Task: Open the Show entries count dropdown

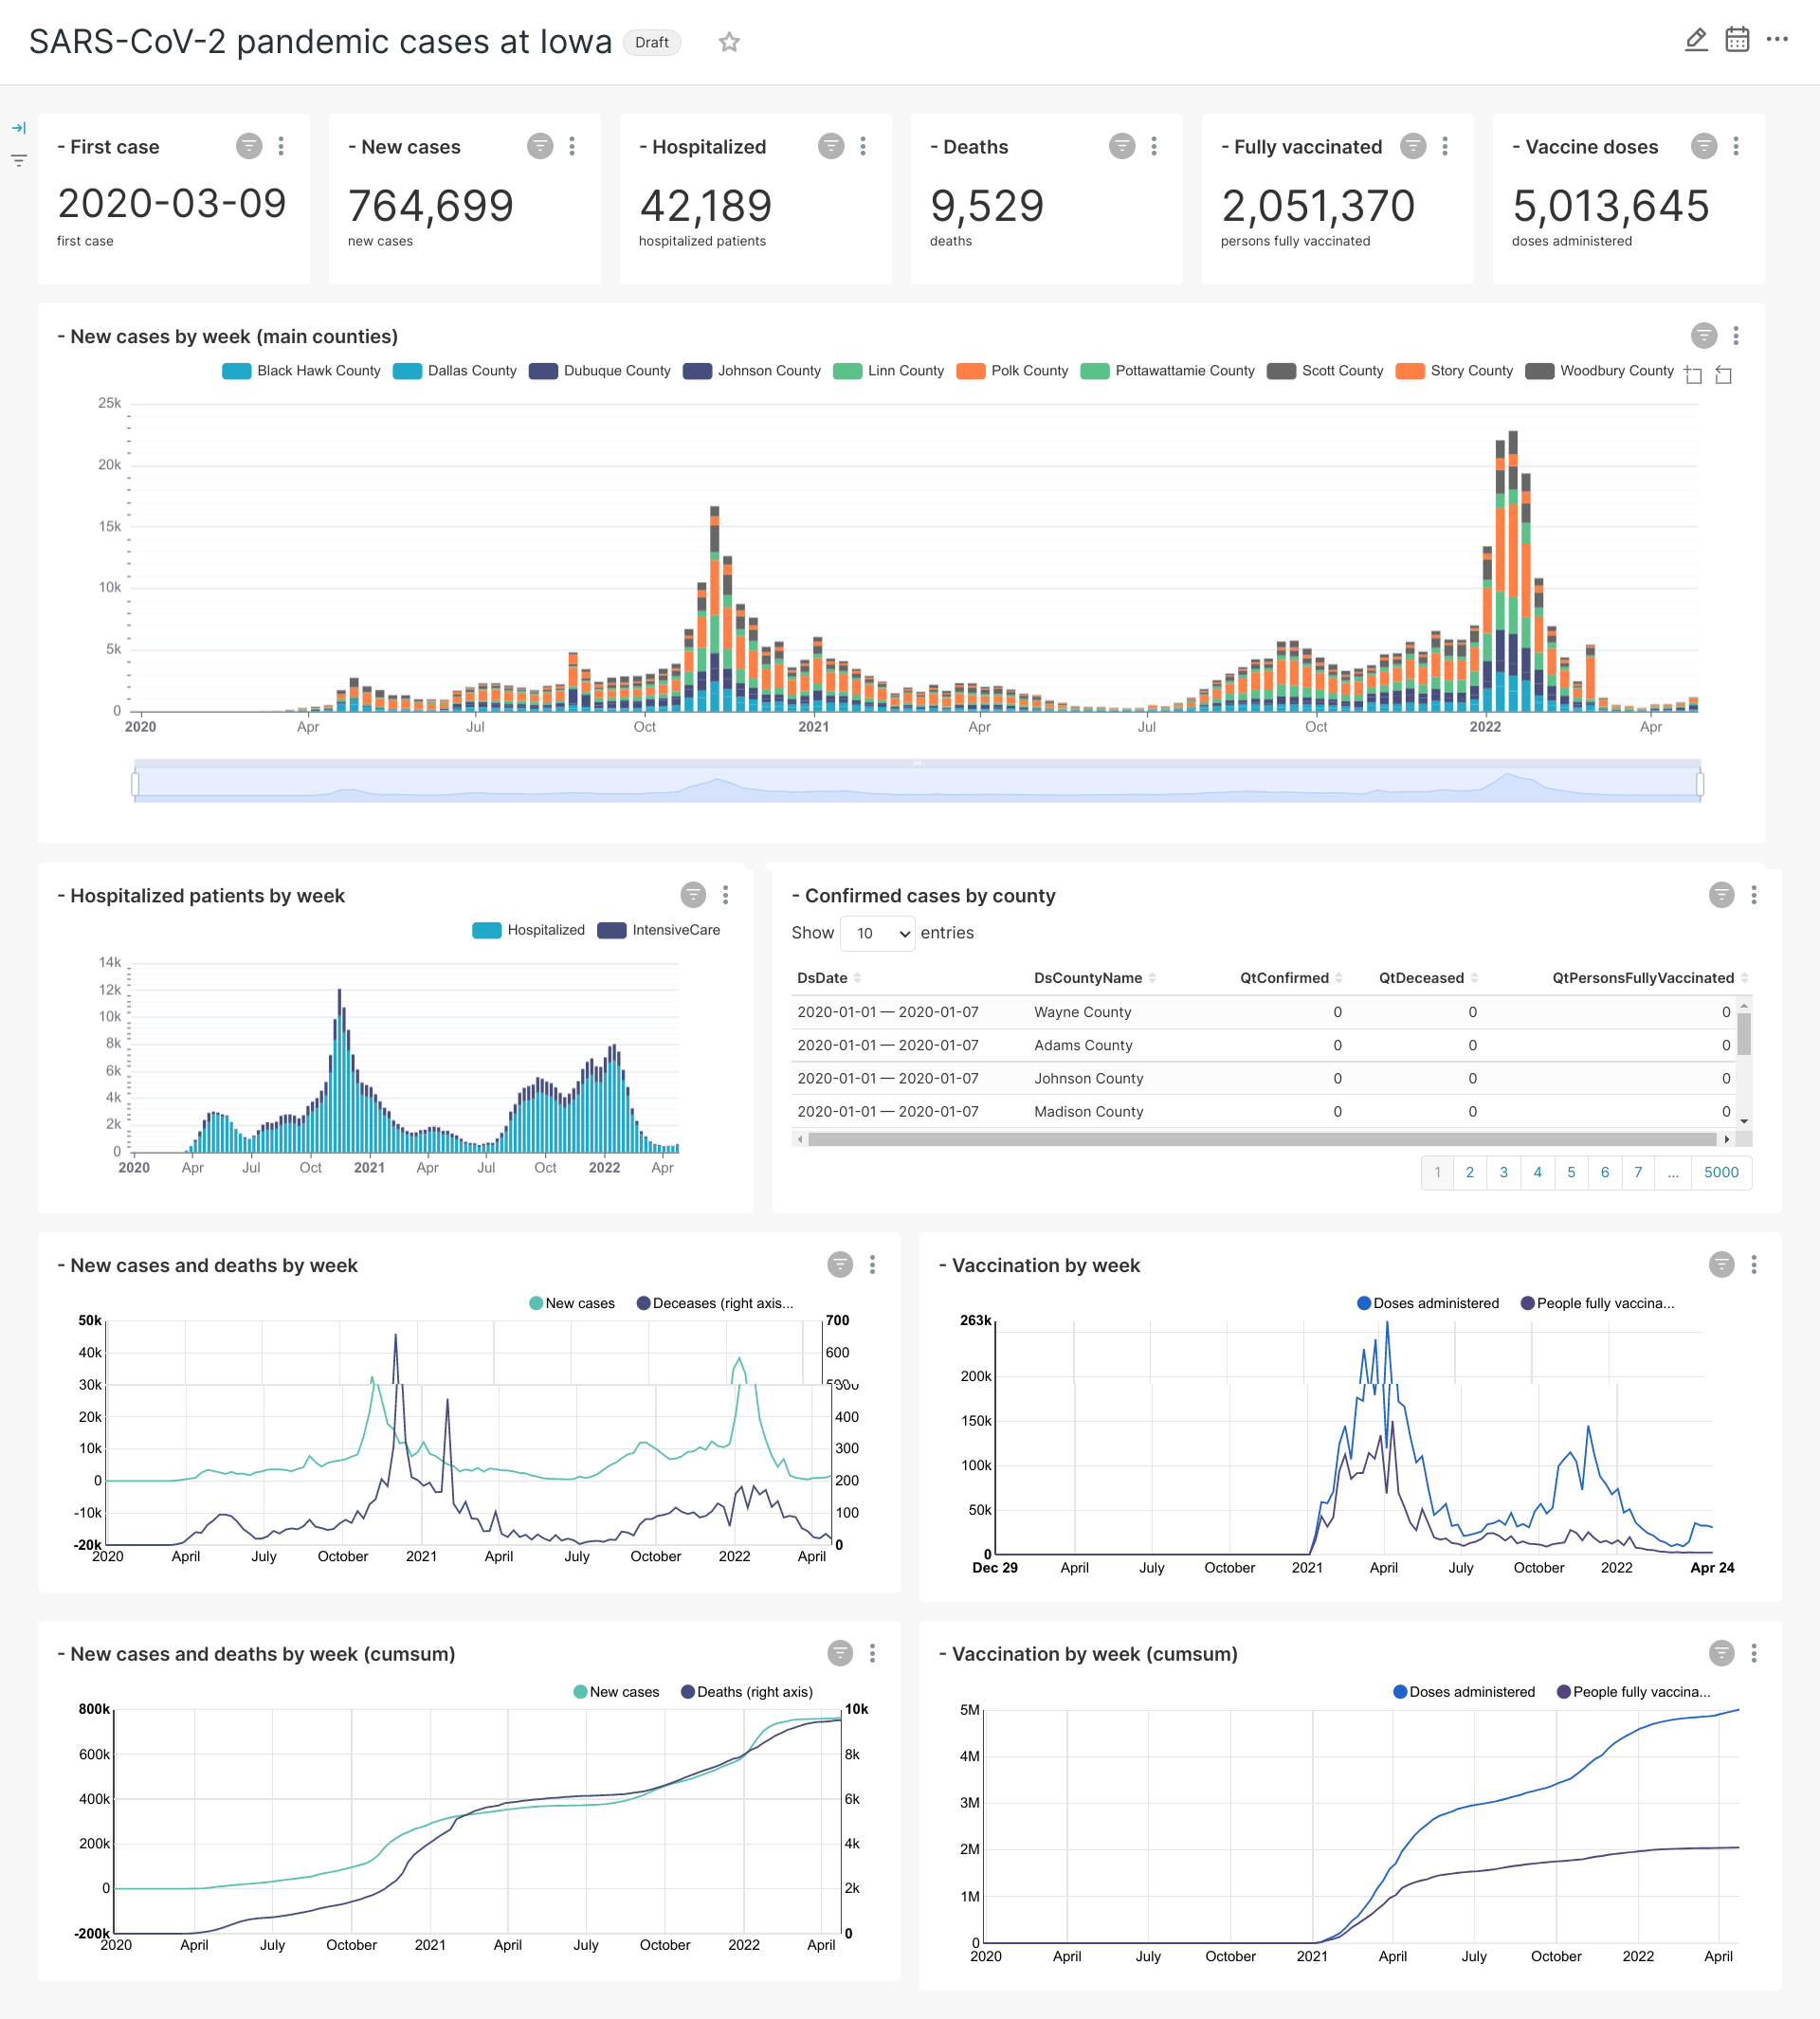Action: click(x=877, y=932)
